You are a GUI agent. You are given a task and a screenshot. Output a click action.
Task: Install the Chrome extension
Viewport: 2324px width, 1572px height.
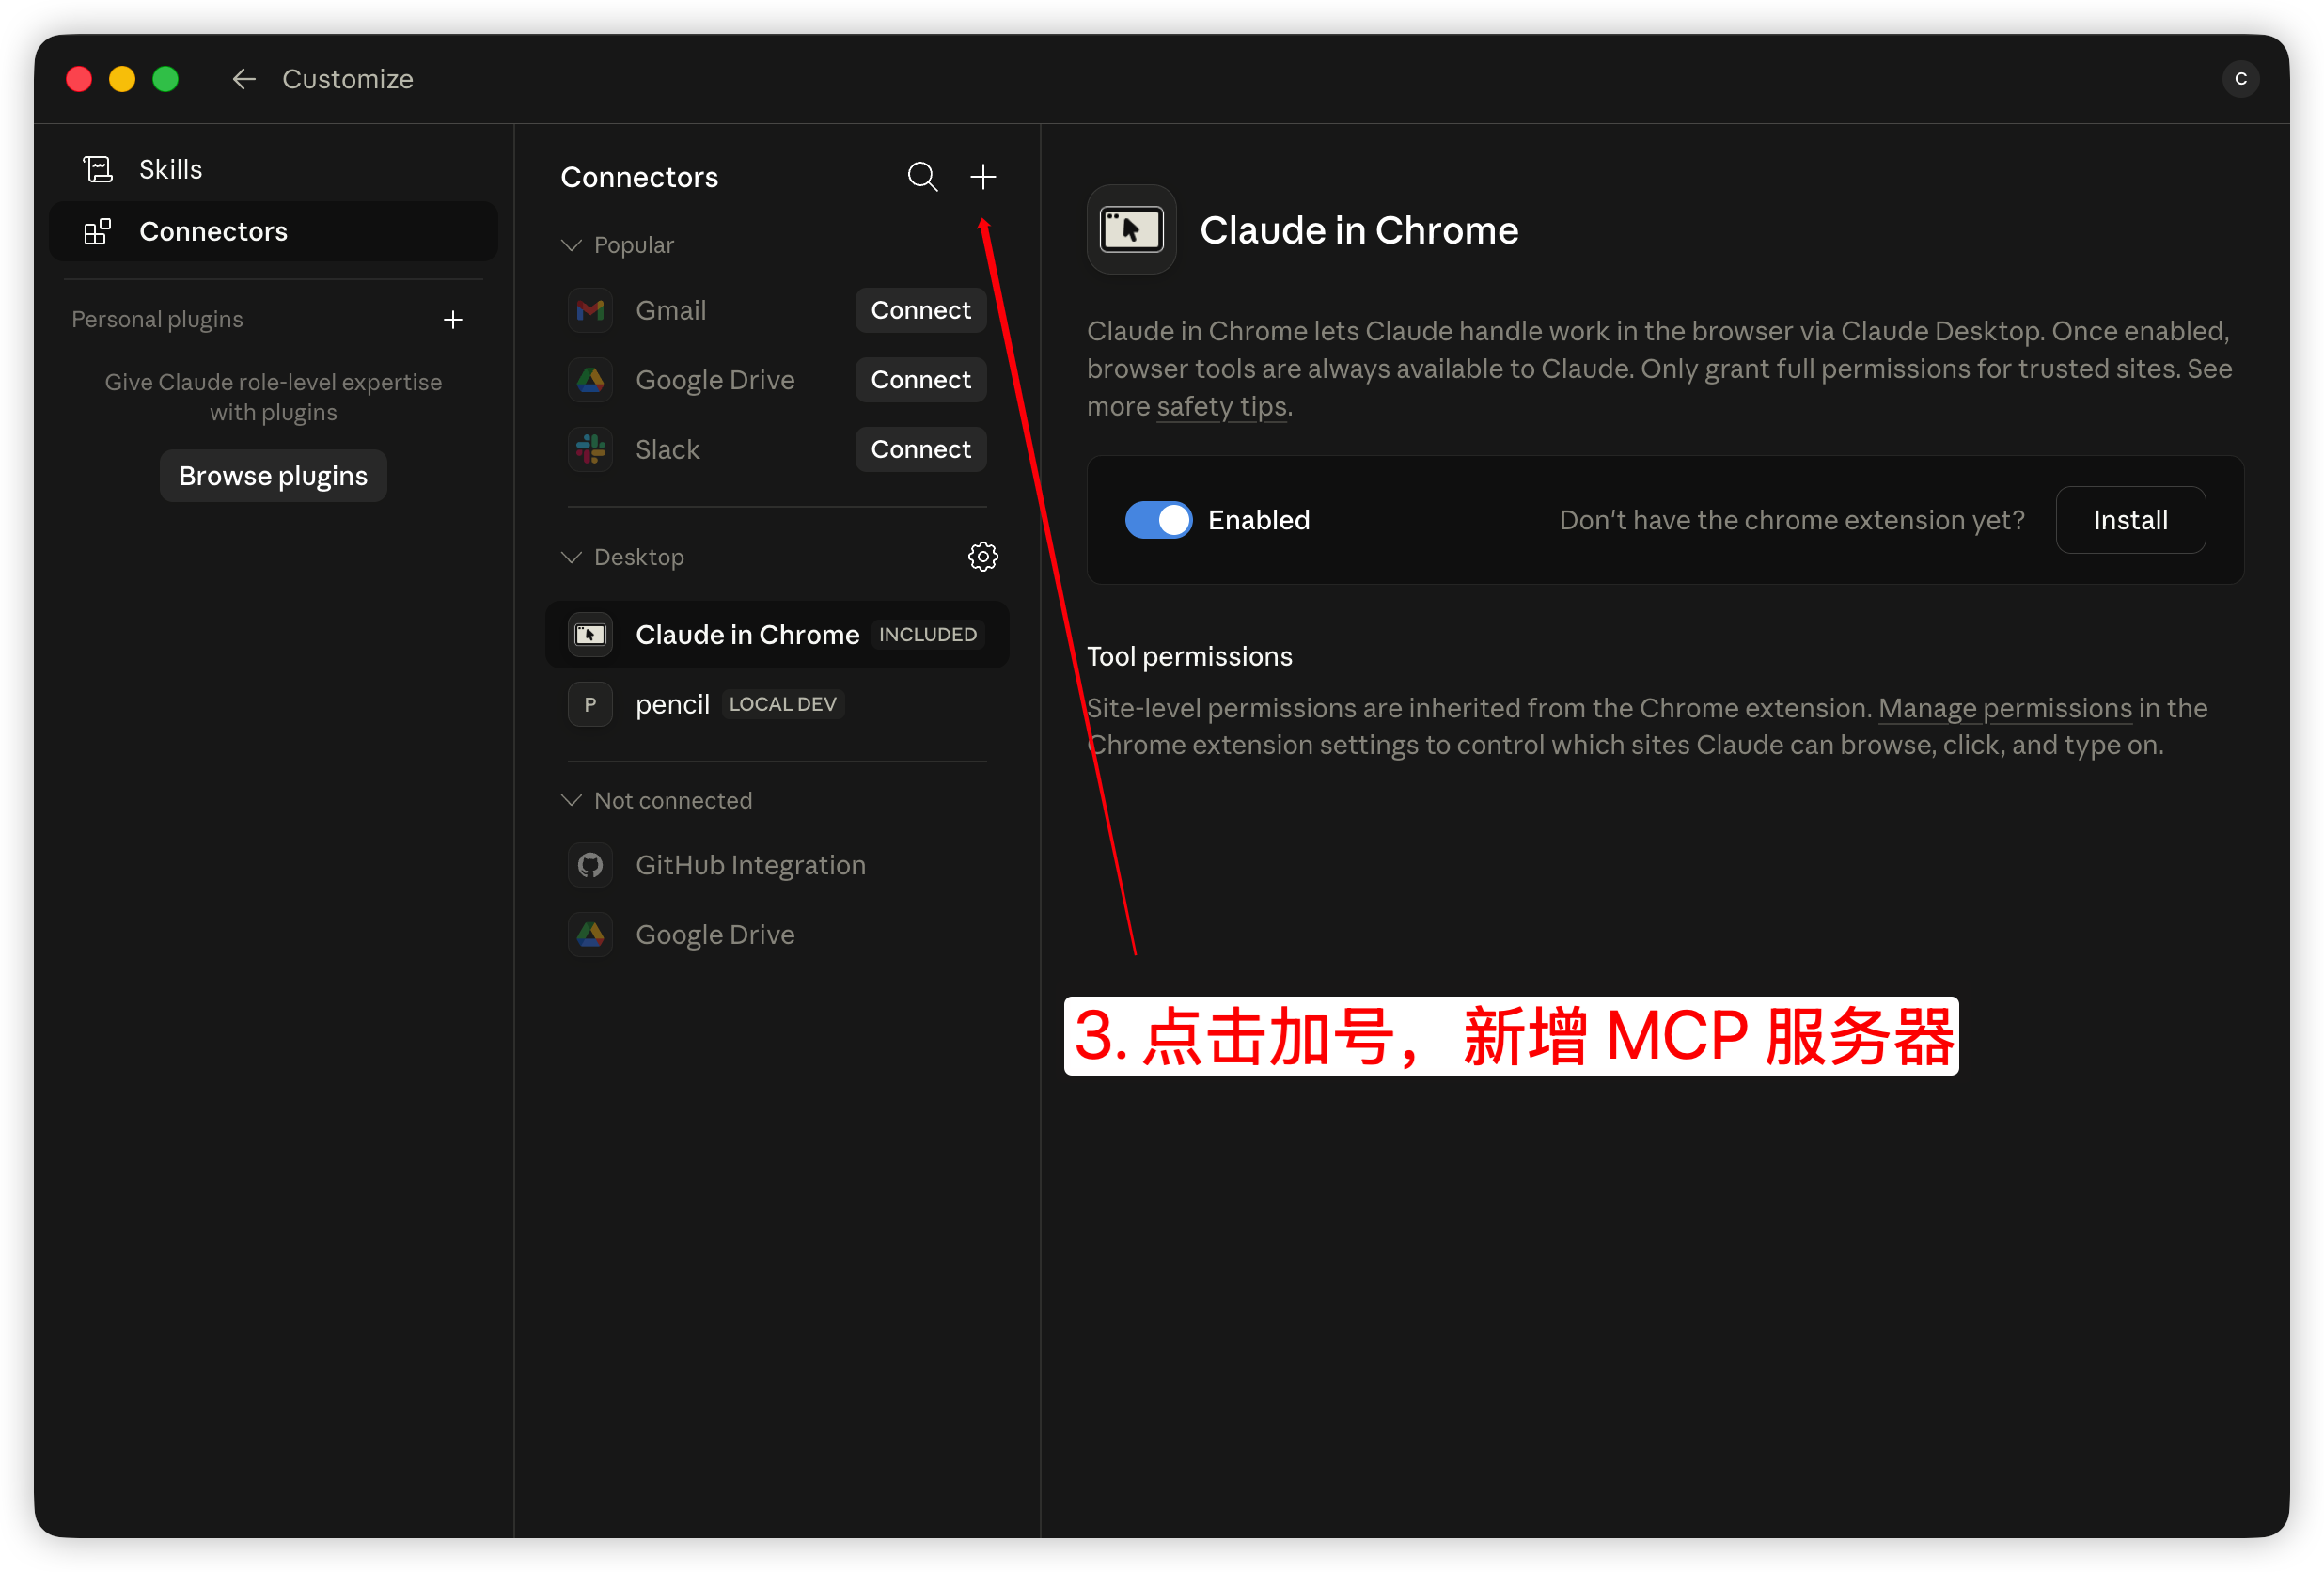2130,520
